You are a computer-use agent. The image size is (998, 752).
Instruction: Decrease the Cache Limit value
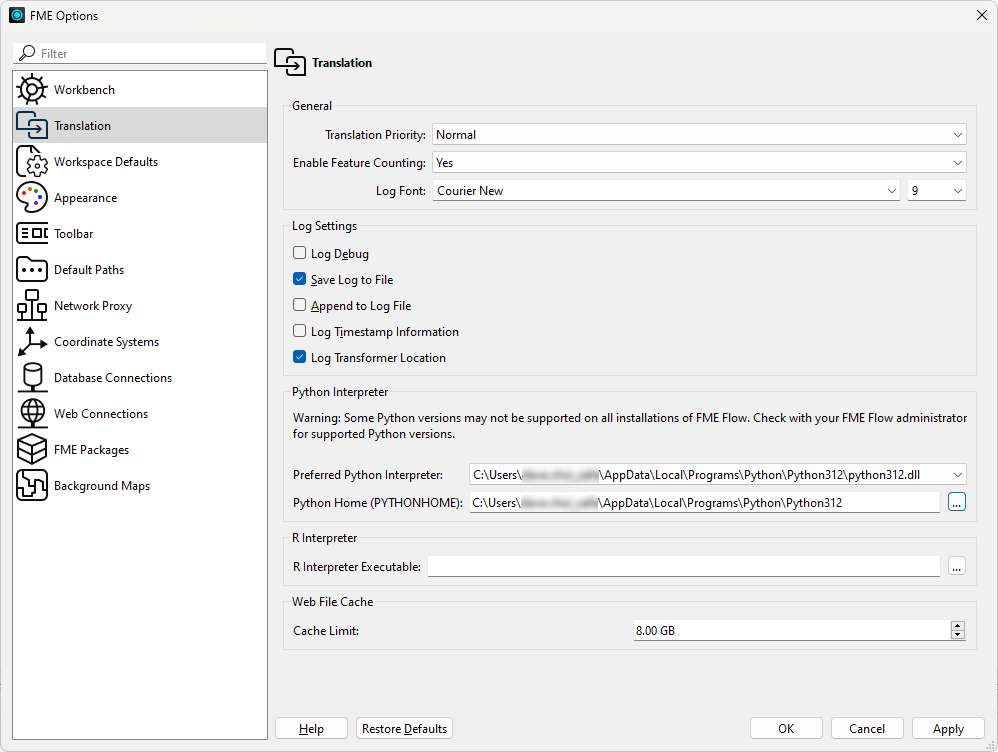click(958, 634)
